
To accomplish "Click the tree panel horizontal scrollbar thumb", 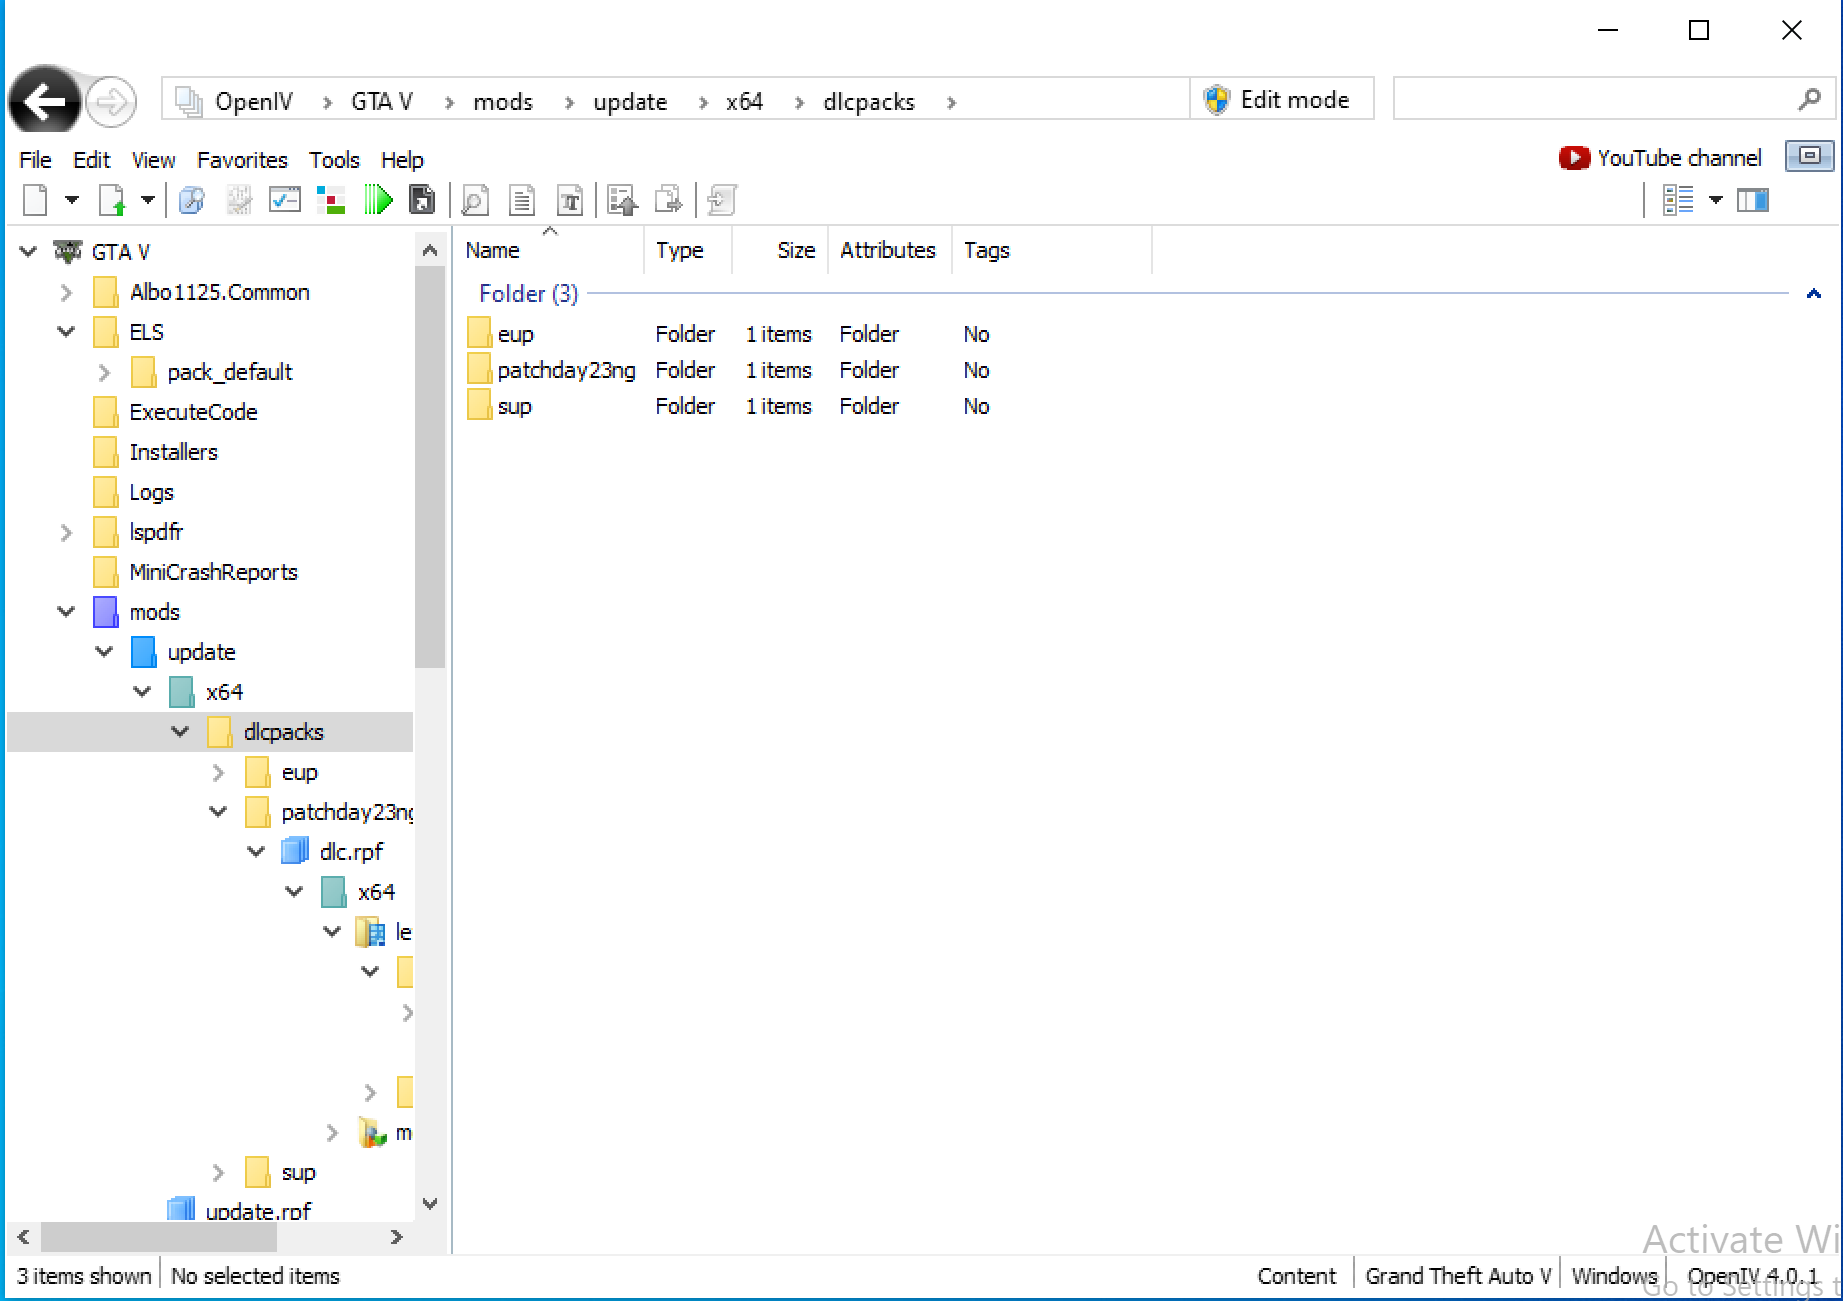I will [158, 1237].
